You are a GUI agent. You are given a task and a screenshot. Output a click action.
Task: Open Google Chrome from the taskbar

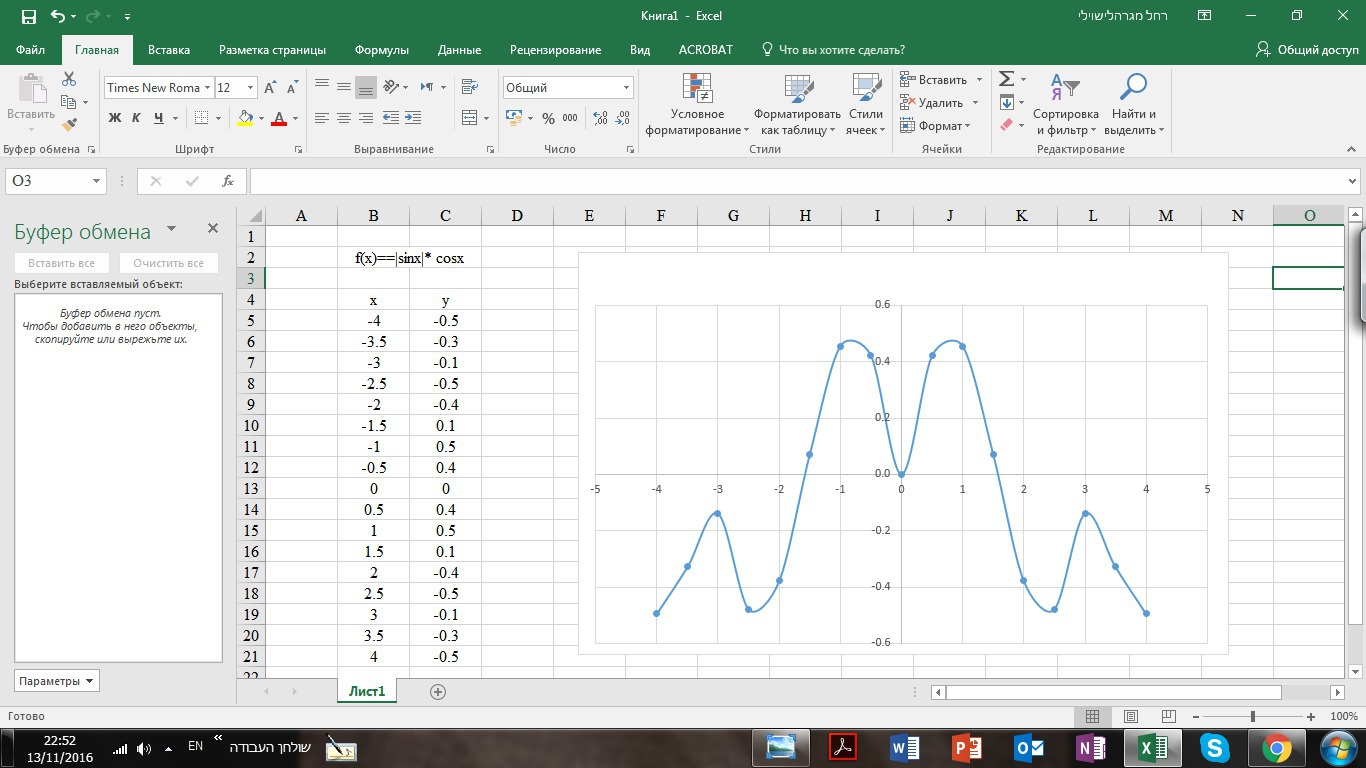pyautogui.click(x=1276, y=747)
